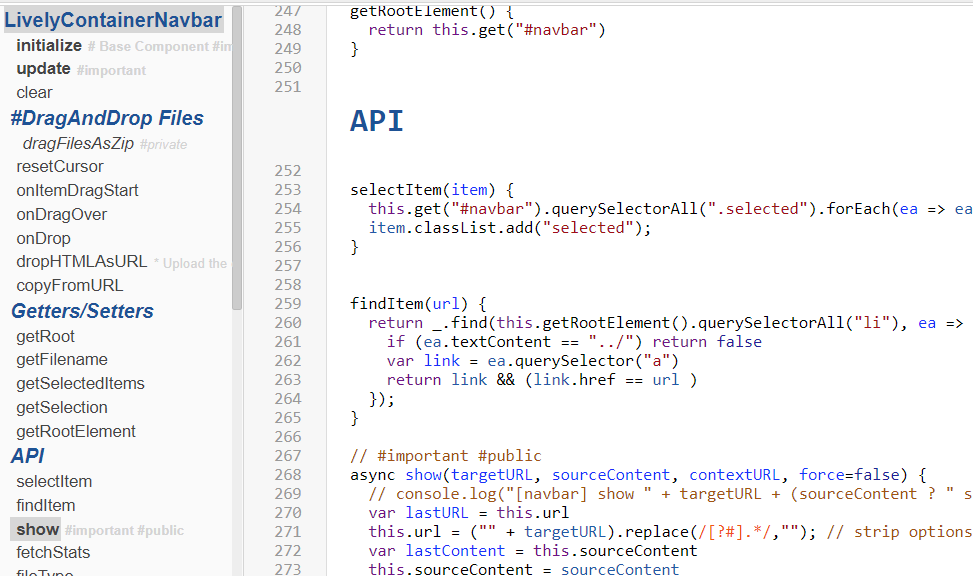Open fetchStats method in outline

click(53, 552)
